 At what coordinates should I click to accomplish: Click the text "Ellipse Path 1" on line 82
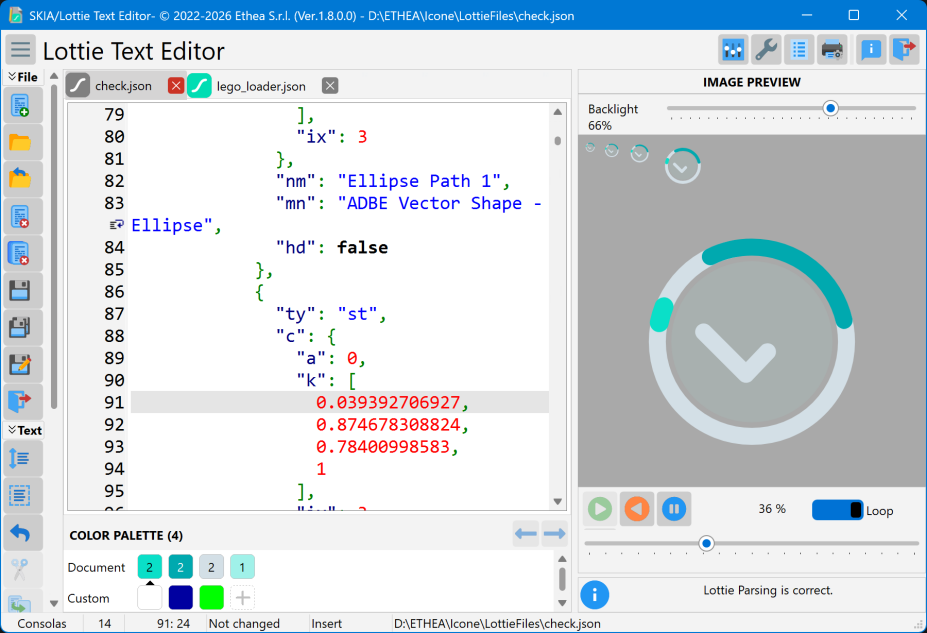point(419,181)
